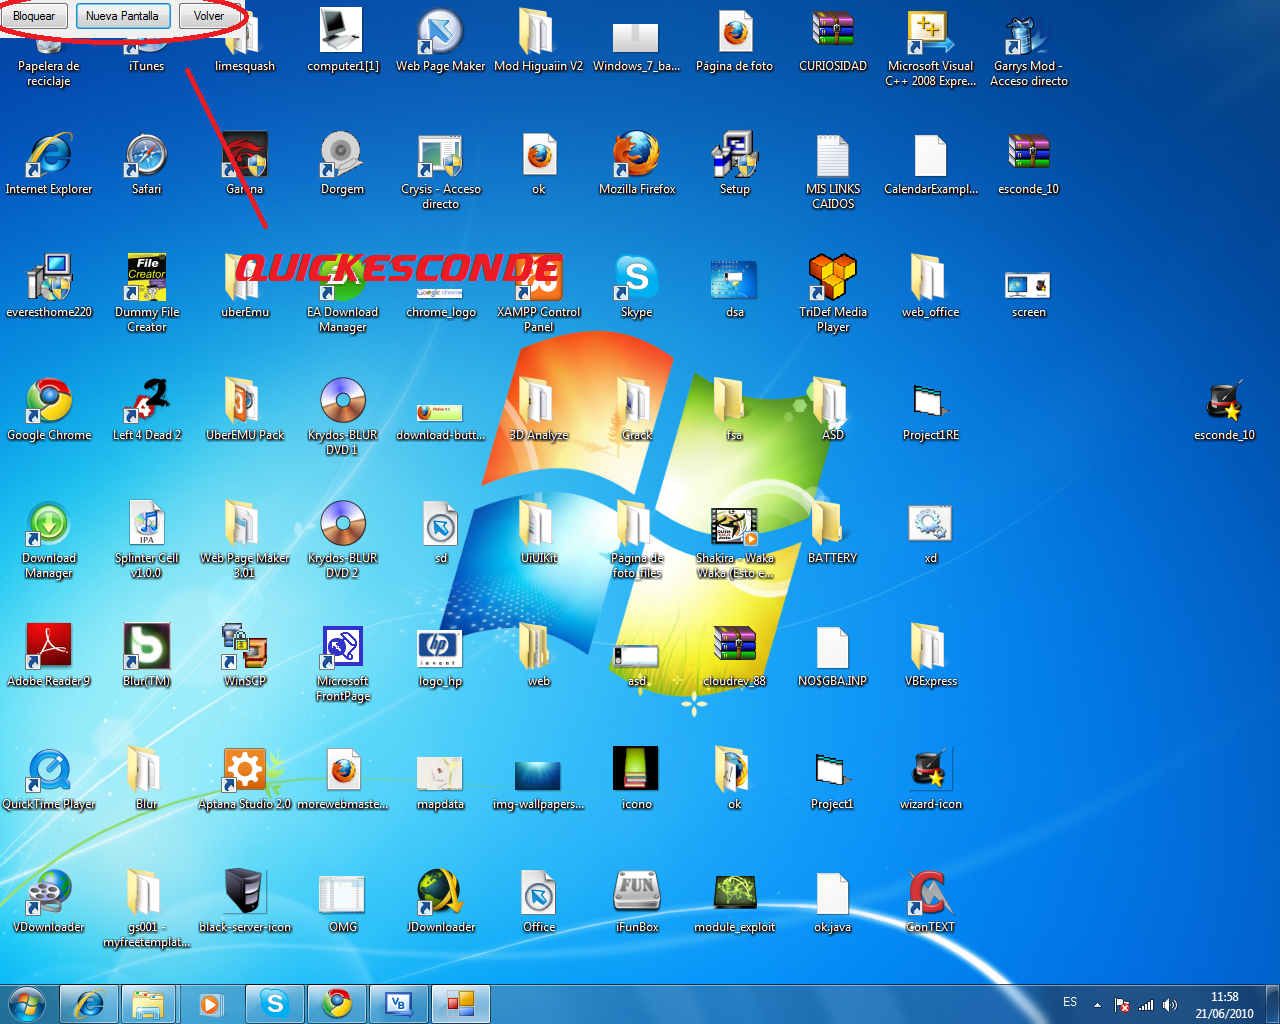Viewport: 1280px width, 1024px height.
Task: Switch to Skype in the taskbar
Action: point(275,1004)
